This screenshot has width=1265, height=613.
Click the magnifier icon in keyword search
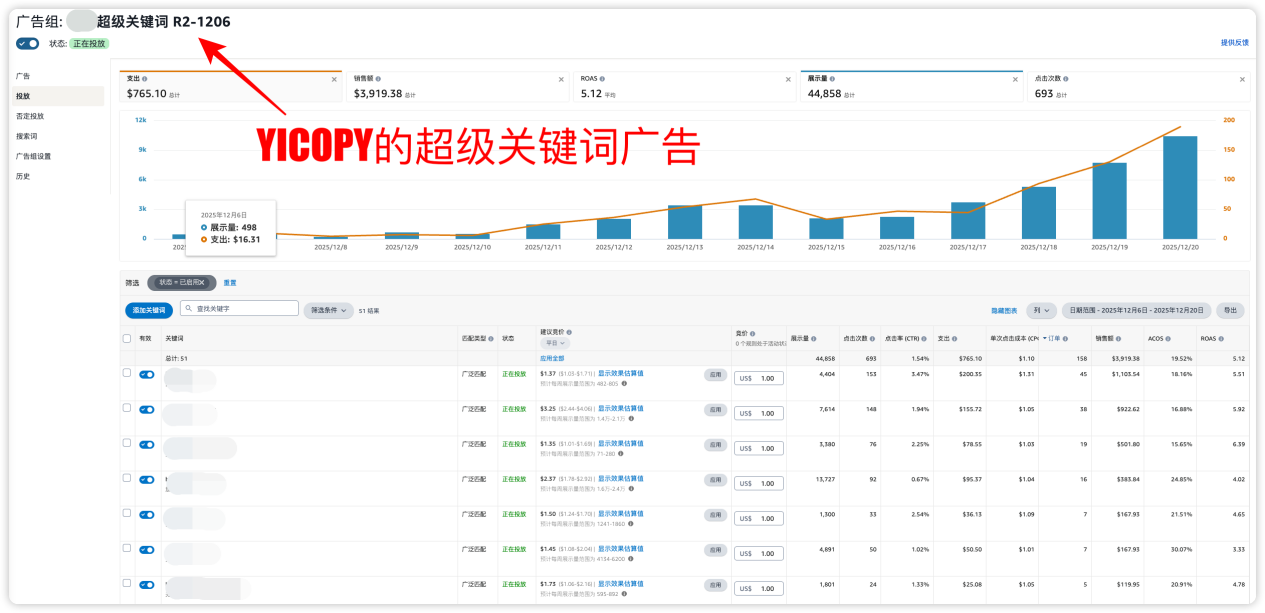coord(188,309)
